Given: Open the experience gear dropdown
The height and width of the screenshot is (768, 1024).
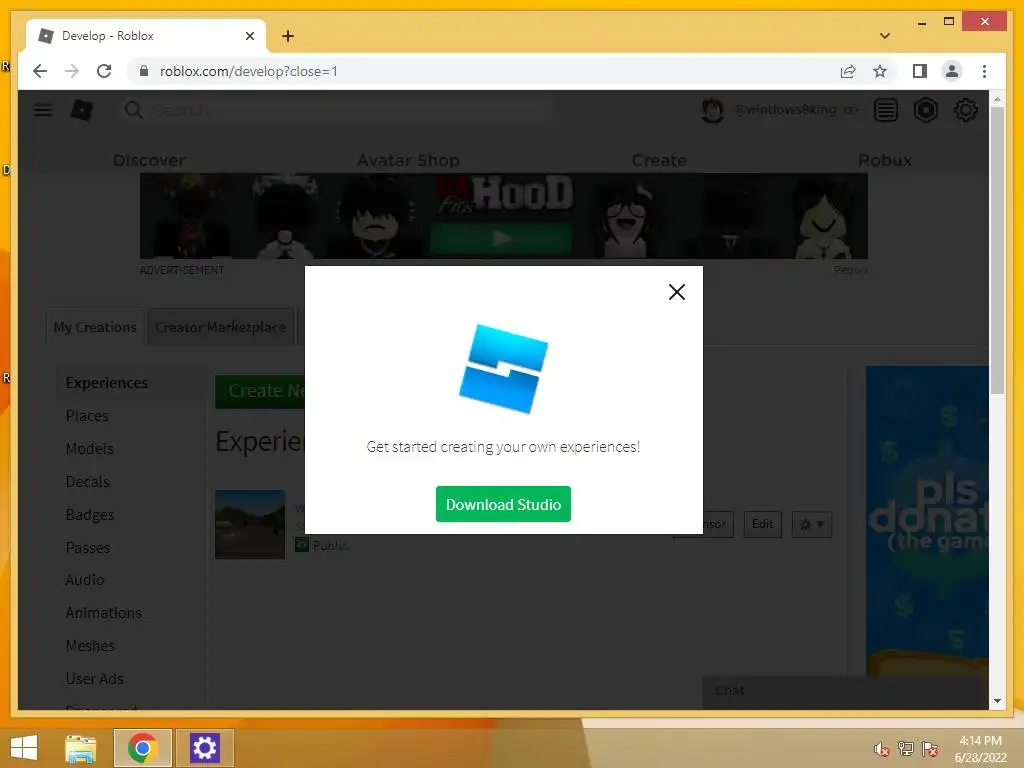Looking at the screenshot, I should coord(812,524).
